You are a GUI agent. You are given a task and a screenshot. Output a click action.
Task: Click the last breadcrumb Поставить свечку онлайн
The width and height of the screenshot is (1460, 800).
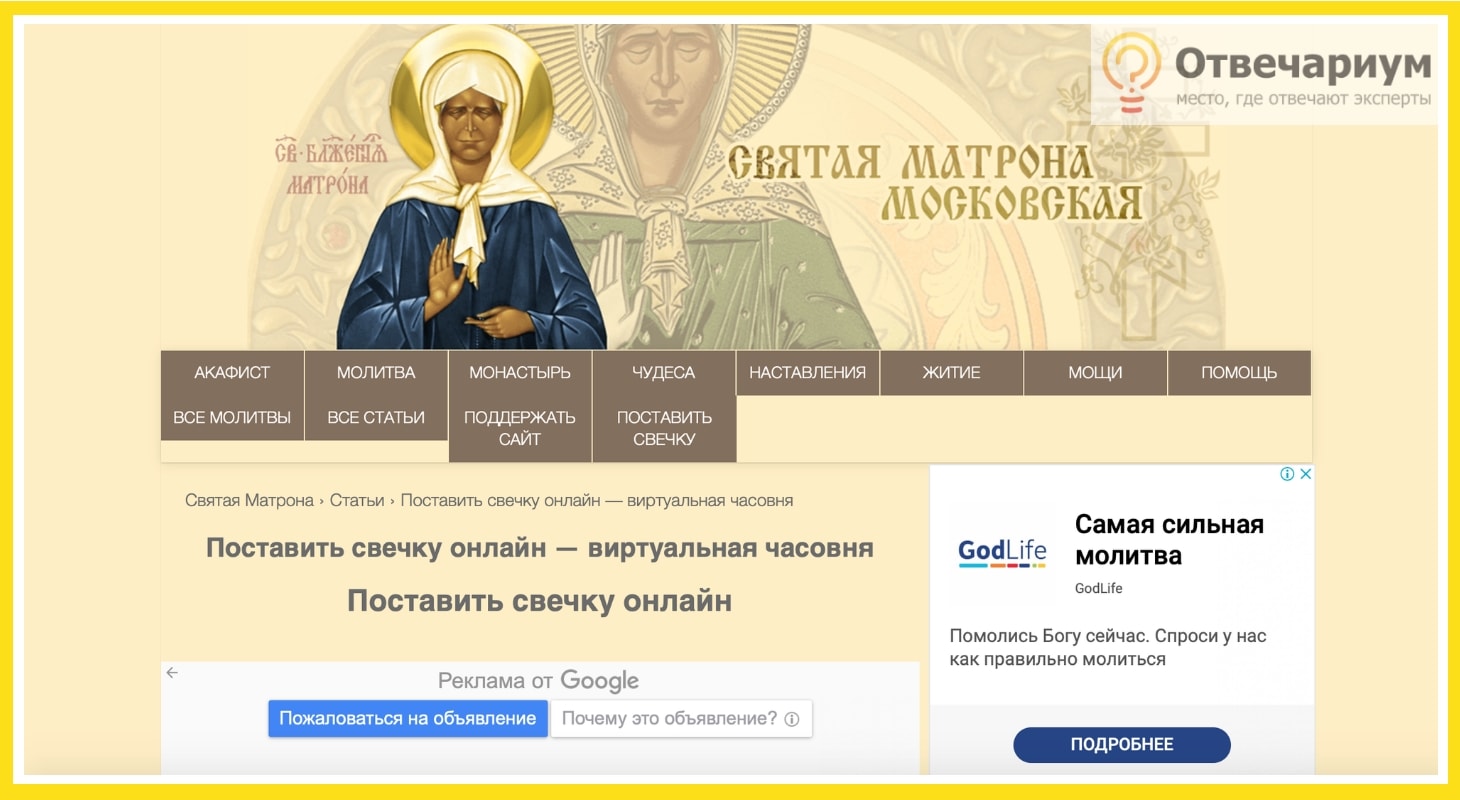[x=597, y=500]
